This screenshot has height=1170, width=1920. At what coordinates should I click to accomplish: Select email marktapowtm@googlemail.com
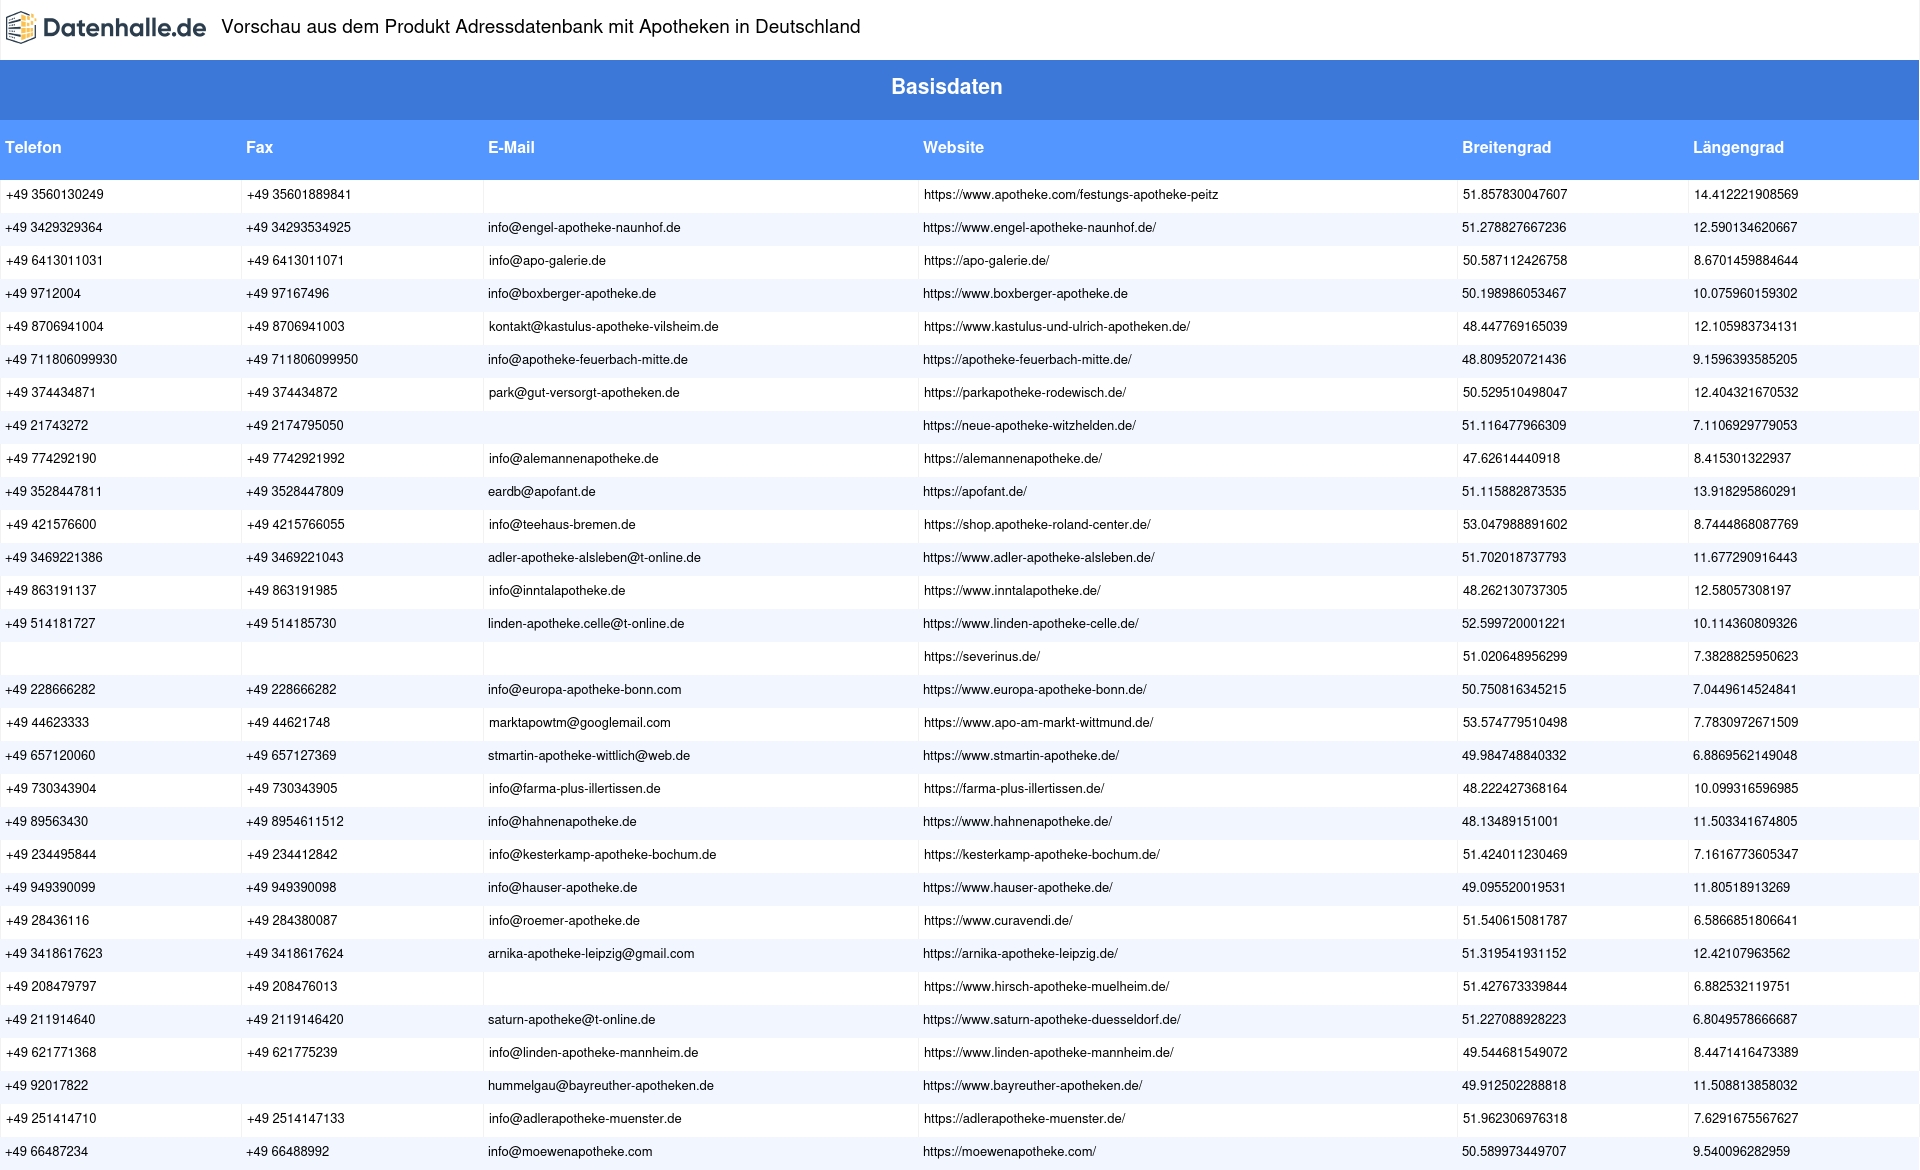point(579,723)
